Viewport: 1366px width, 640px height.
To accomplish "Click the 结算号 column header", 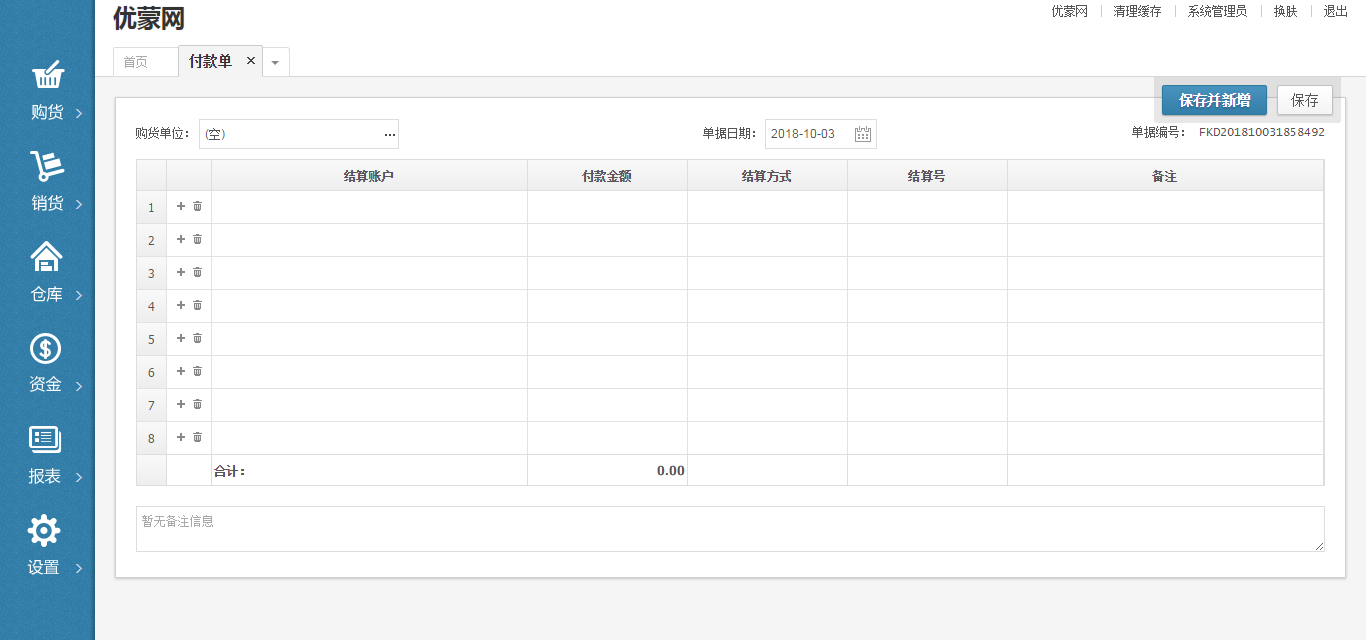I will click(x=927, y=175).
